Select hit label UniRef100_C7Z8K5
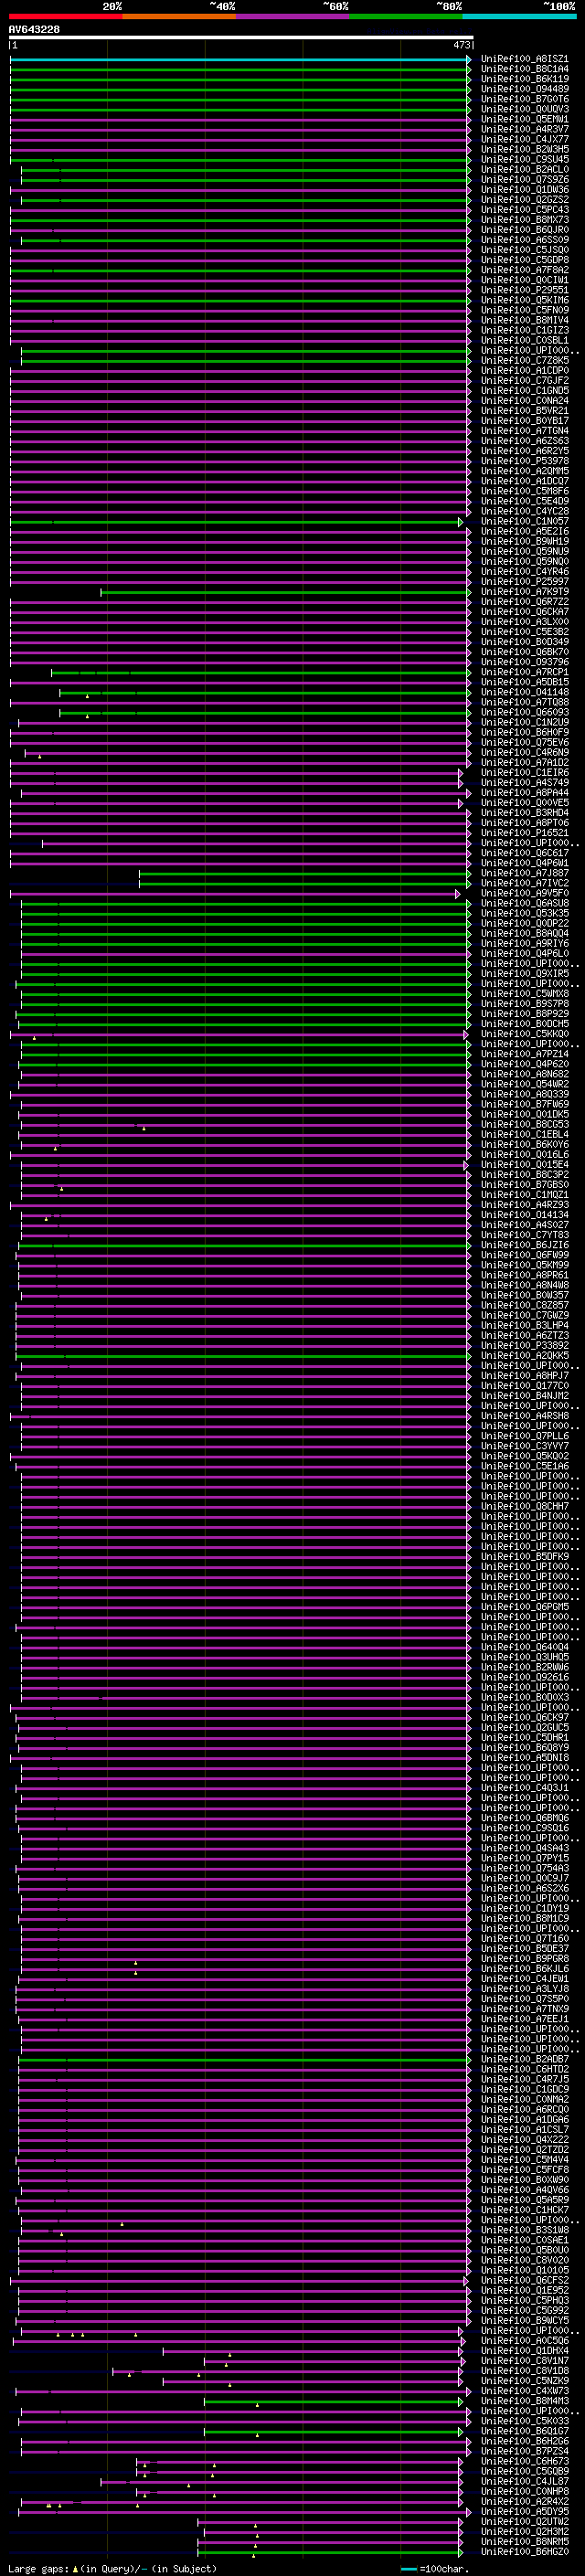 (524, 361)
